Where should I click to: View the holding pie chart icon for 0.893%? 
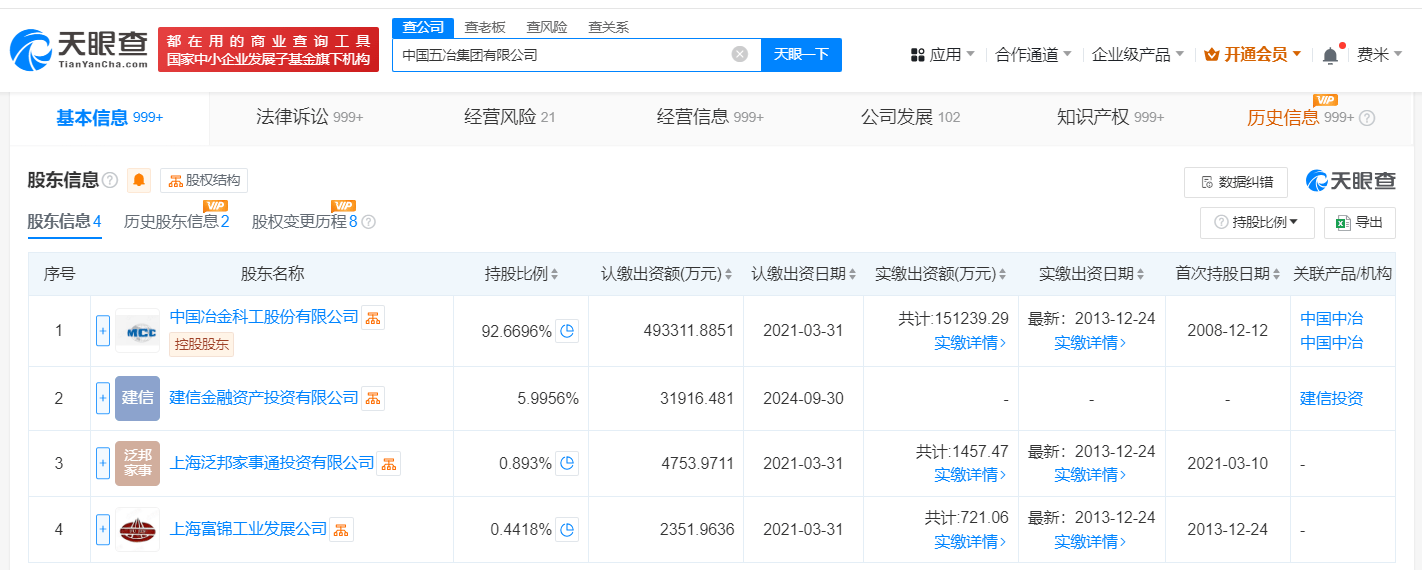pyautogui.click(x=567, y=463)
